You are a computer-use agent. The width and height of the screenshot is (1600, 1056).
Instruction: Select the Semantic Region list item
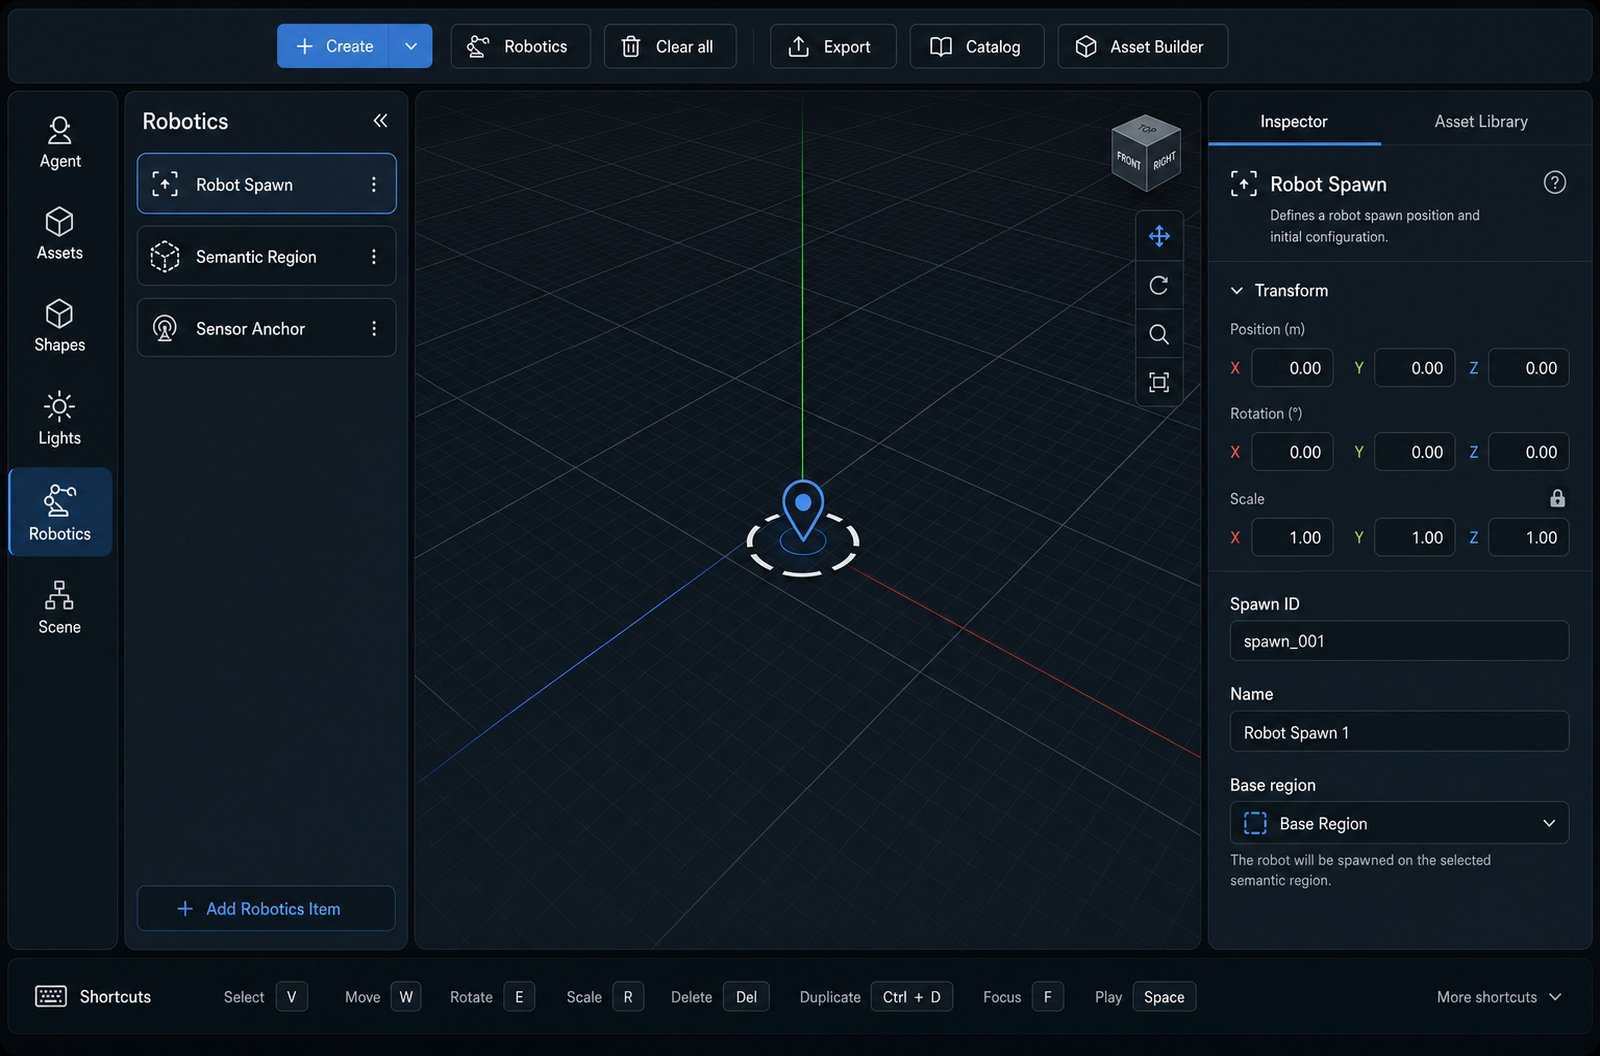pos(266,256)
